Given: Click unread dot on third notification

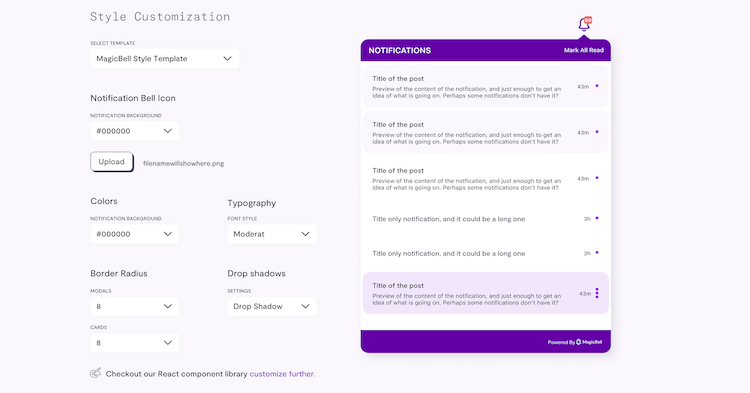Looking at the screenshot, I should click(x=597, y=178).
